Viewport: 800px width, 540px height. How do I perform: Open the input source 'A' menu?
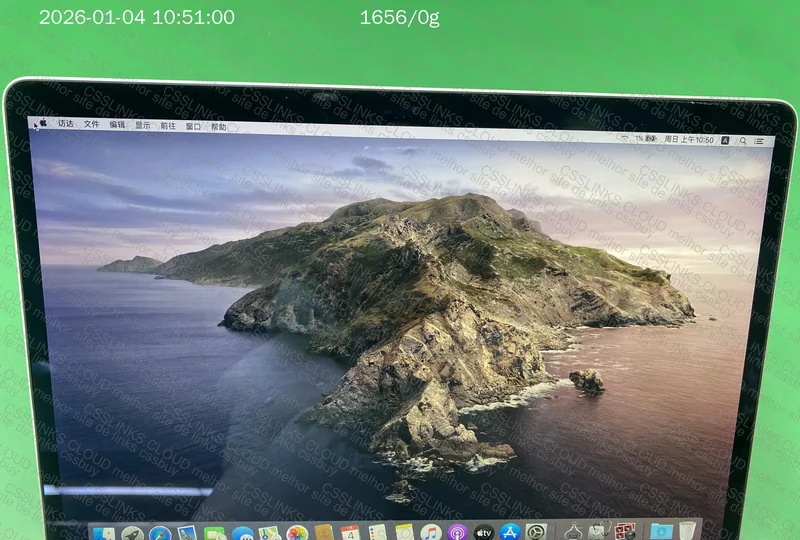point(725,140)
